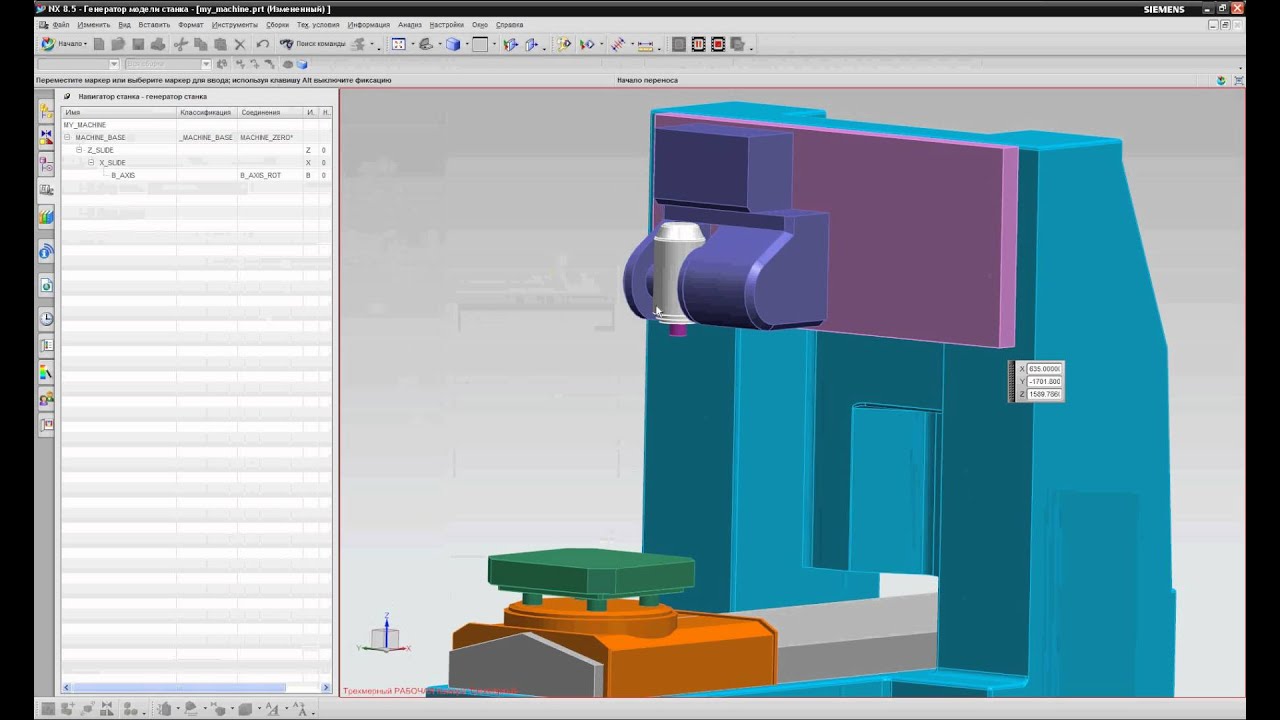This screenshot has width=1280, height=720.
Task: Open the empty selection filter dropdown
Action: [78, 64]
